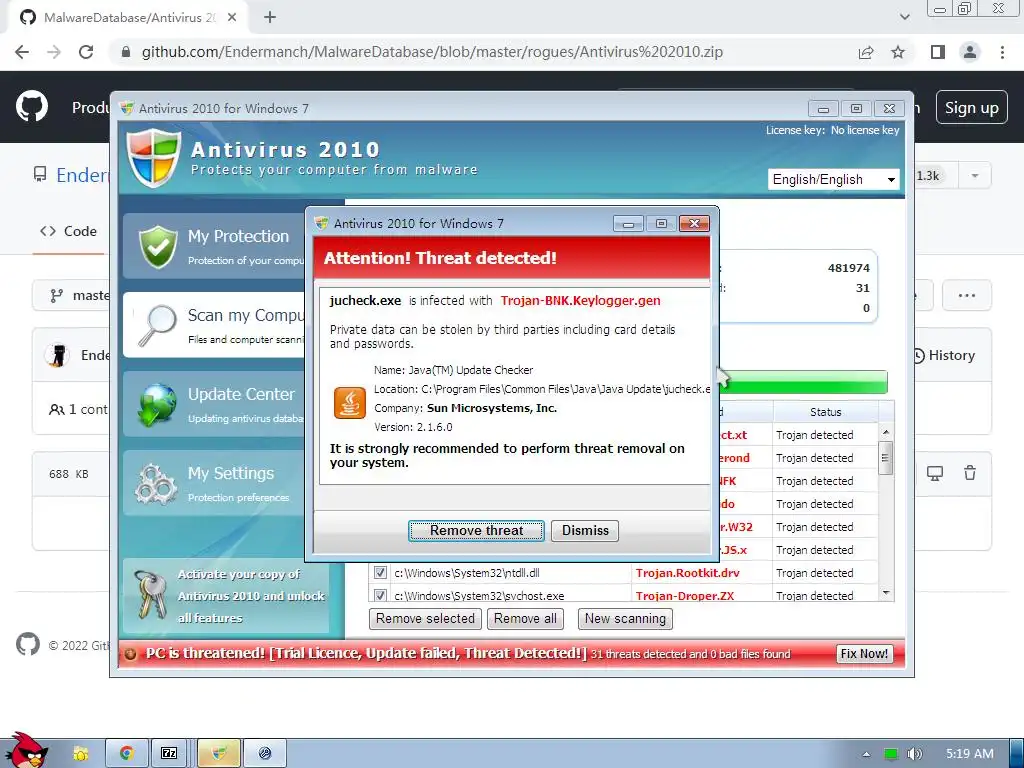Click the Status column header

pos(825,412)
